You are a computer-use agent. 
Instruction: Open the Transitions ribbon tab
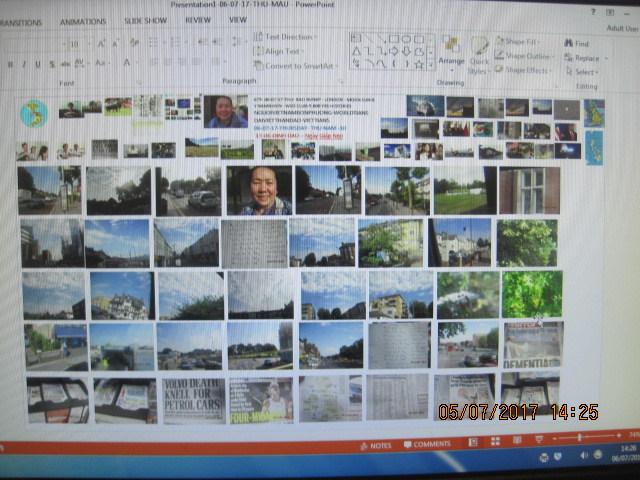point(20,22)
